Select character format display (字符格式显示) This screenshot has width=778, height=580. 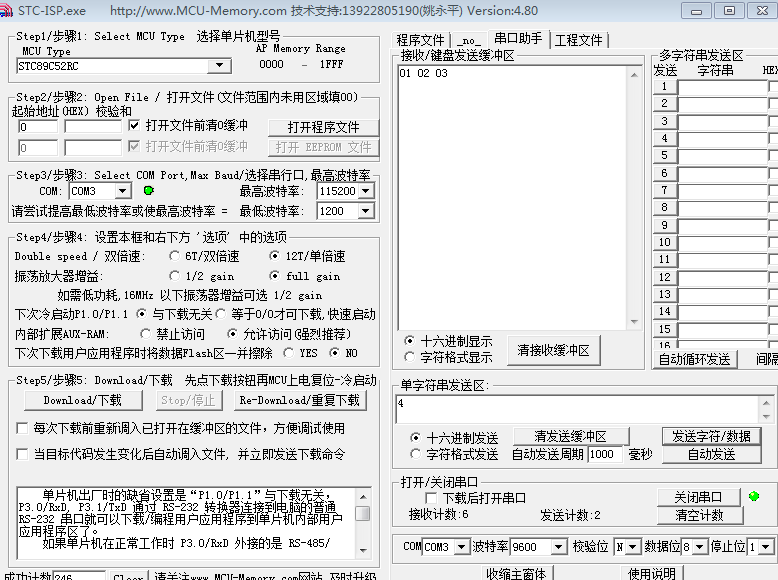[410, 357]
